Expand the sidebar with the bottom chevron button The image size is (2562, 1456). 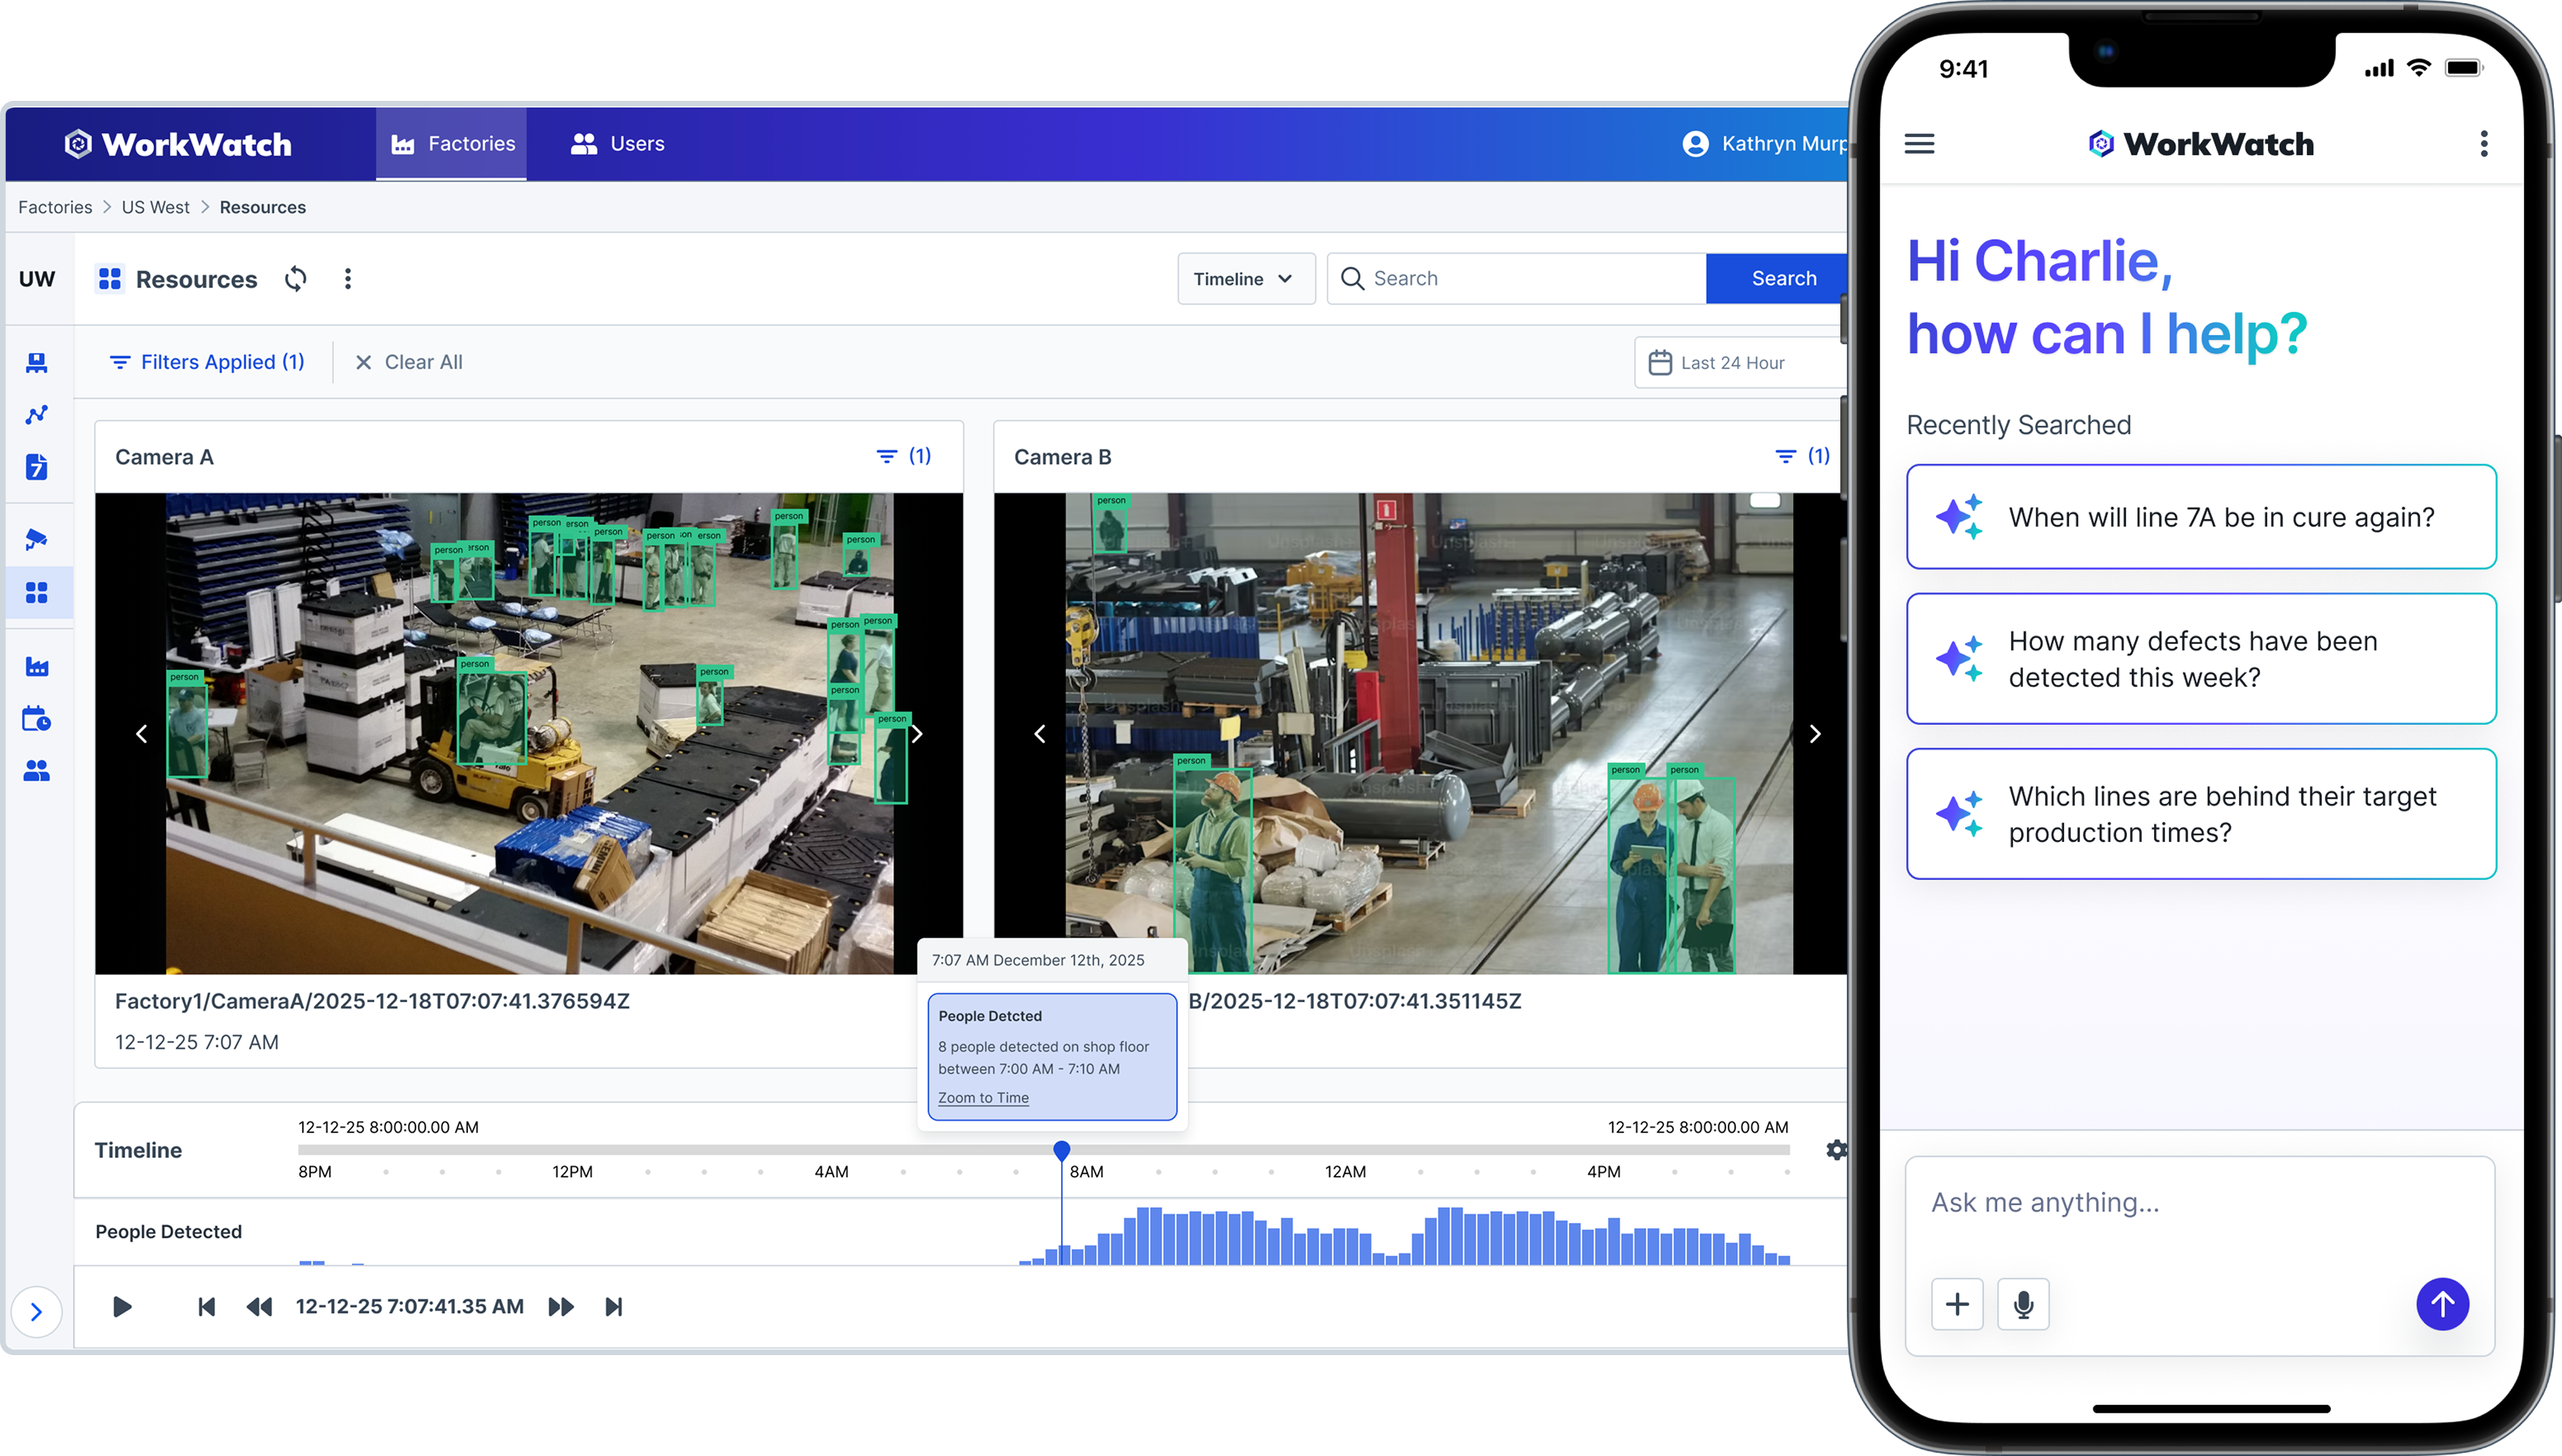point(36,1311)
